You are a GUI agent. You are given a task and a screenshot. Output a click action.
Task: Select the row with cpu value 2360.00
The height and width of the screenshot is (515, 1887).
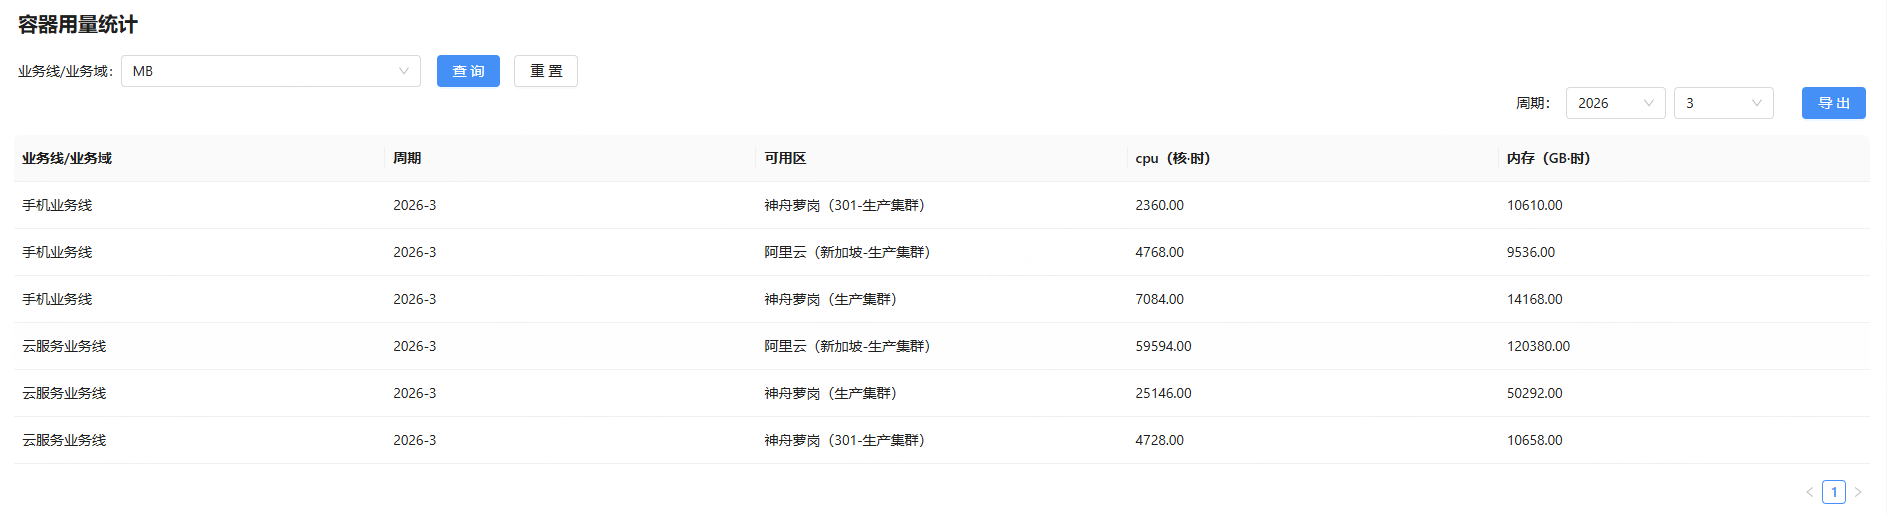[x=1159, y=205]
